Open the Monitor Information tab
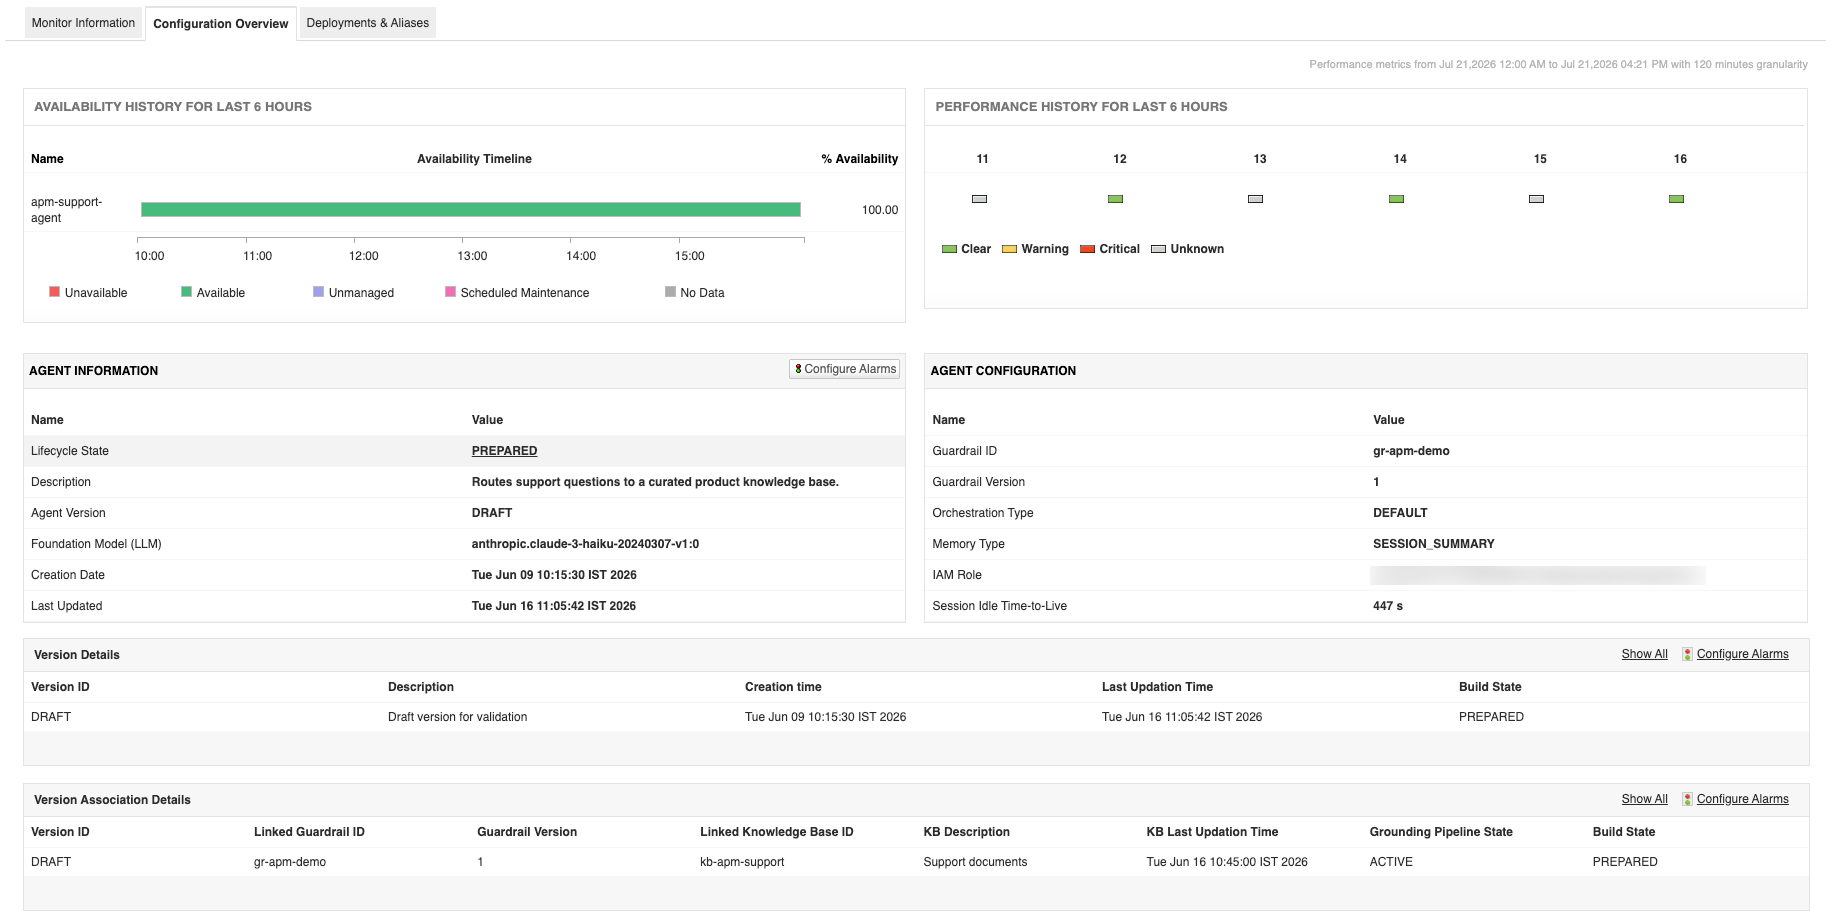This screenshot has width=1837, height=924. point(83,23)
